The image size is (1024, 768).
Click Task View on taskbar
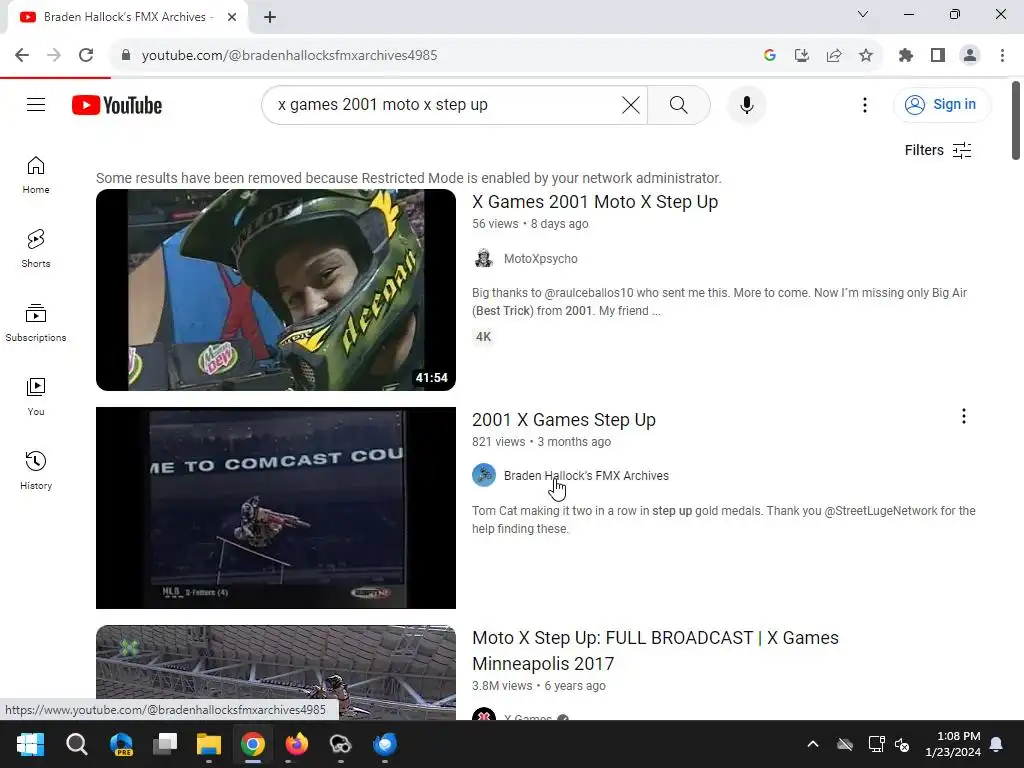pos(165,744)
